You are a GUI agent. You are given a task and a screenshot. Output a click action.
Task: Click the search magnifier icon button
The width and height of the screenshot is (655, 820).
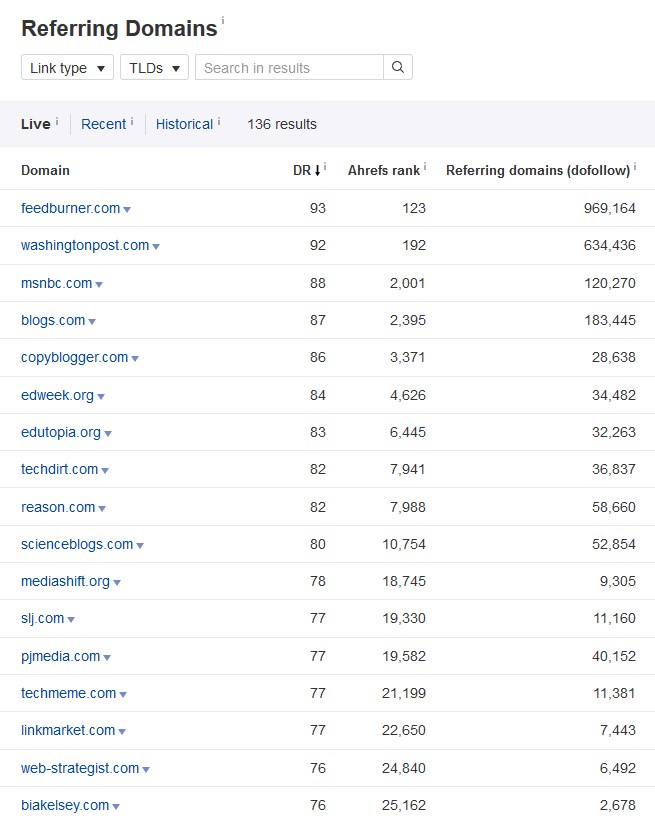pos(398,67)
